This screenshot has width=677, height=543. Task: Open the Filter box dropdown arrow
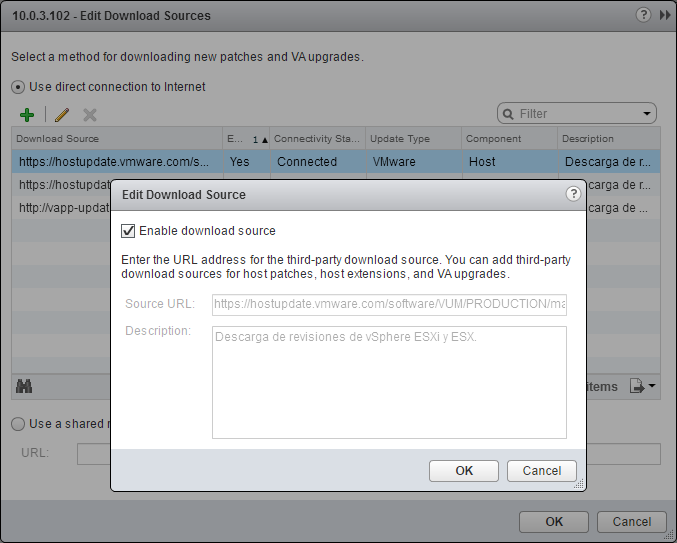(648, 114)
